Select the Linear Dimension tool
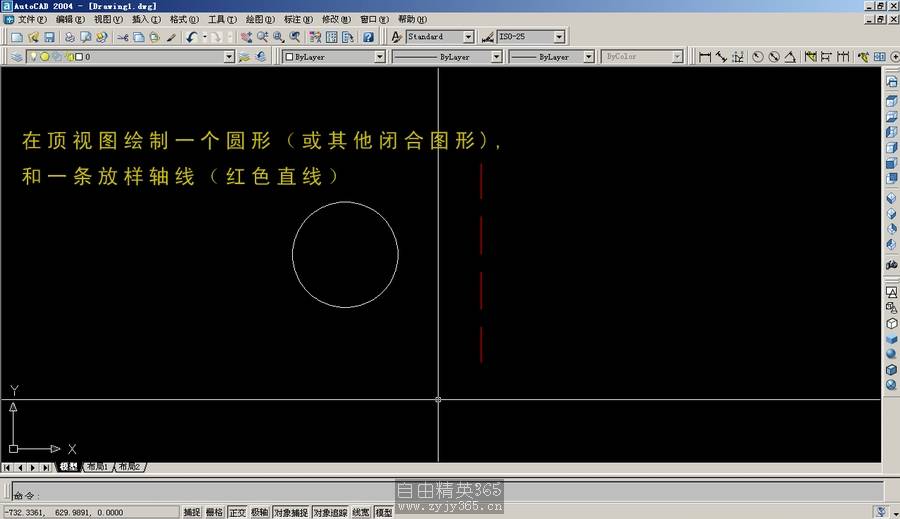The width and height of the screenshot is (900, 519). click(705, 57)
